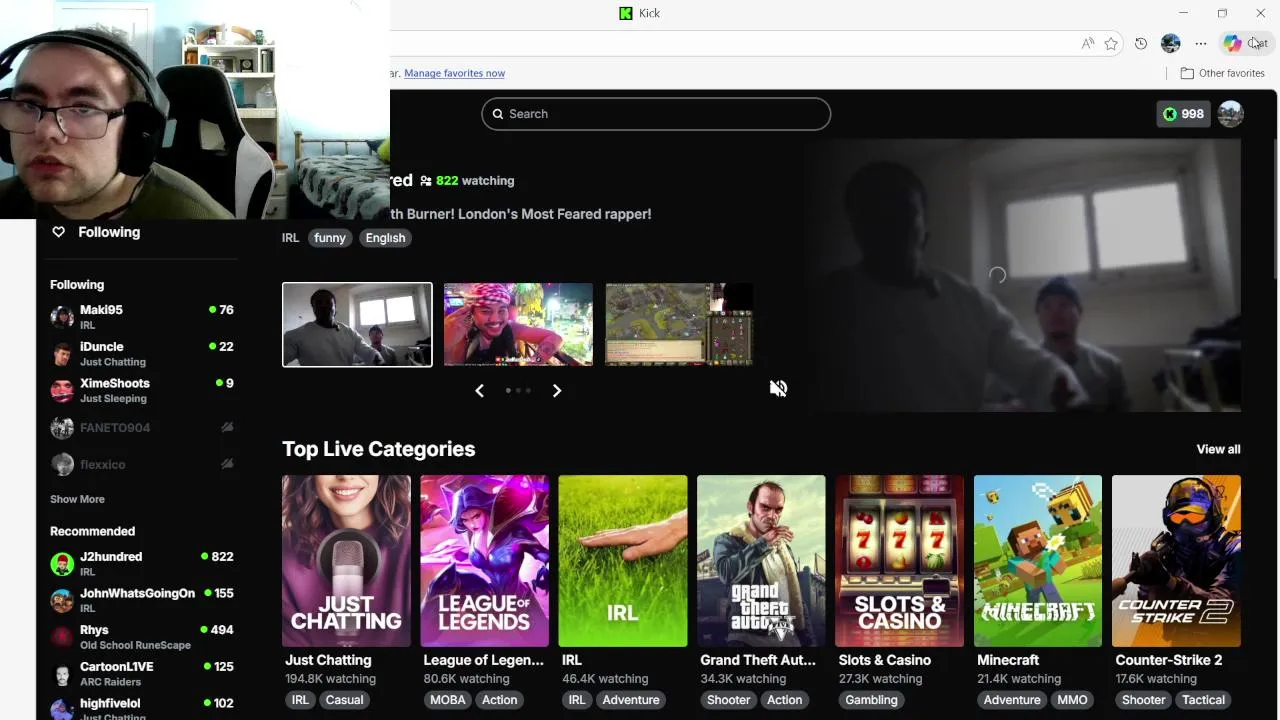Open J2hundred's recommended channel avatar
Viewport: 1280px width, 720px height.
tap(62, 564)
